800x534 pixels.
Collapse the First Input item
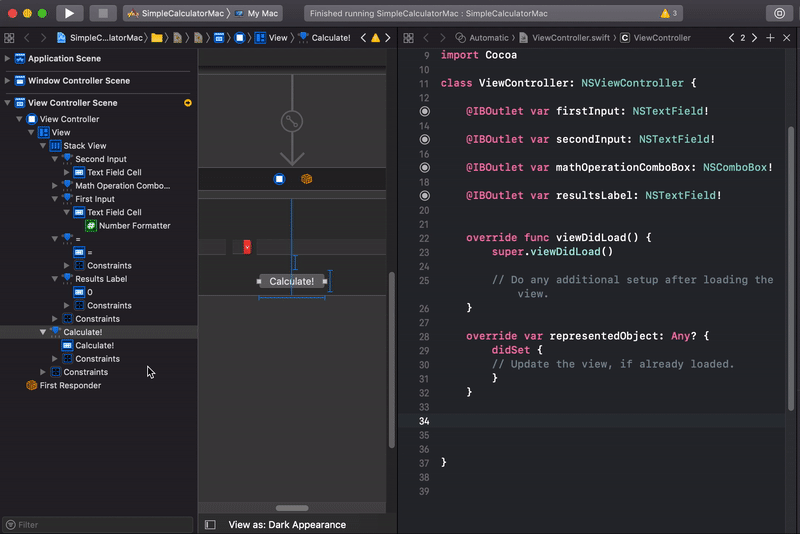[x=55, y=199]
